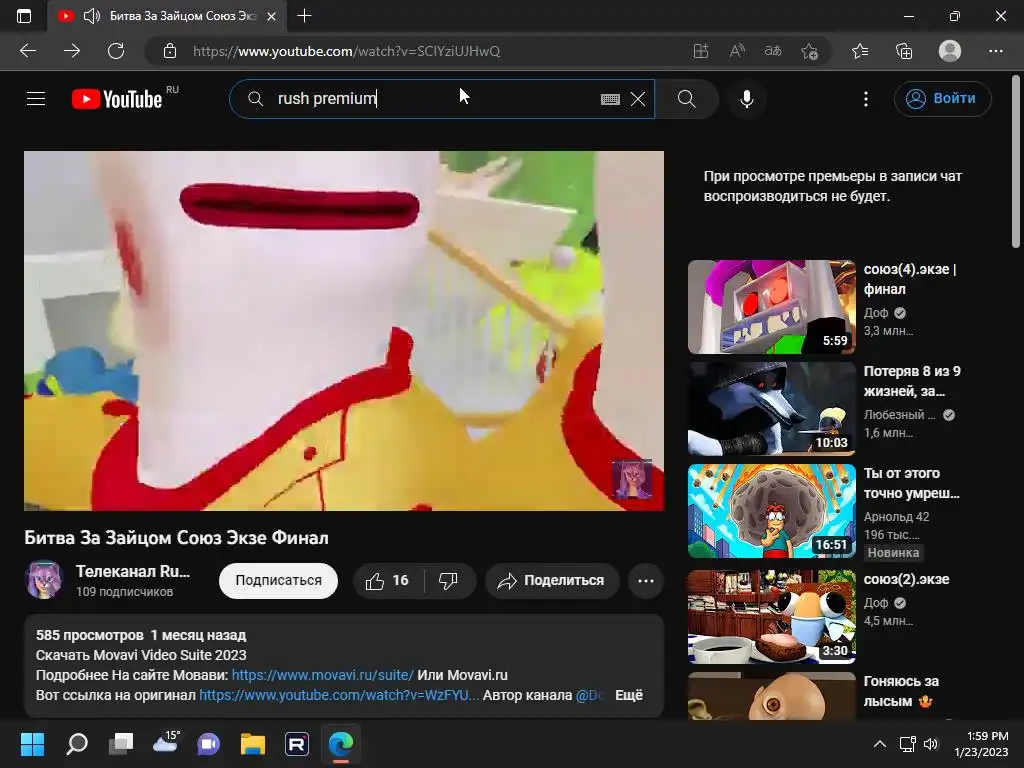Image resolution: width=1024 pixels, height=768 pixels.
Task: Open the apps icon in address bar
Action: tap(701, 51)
